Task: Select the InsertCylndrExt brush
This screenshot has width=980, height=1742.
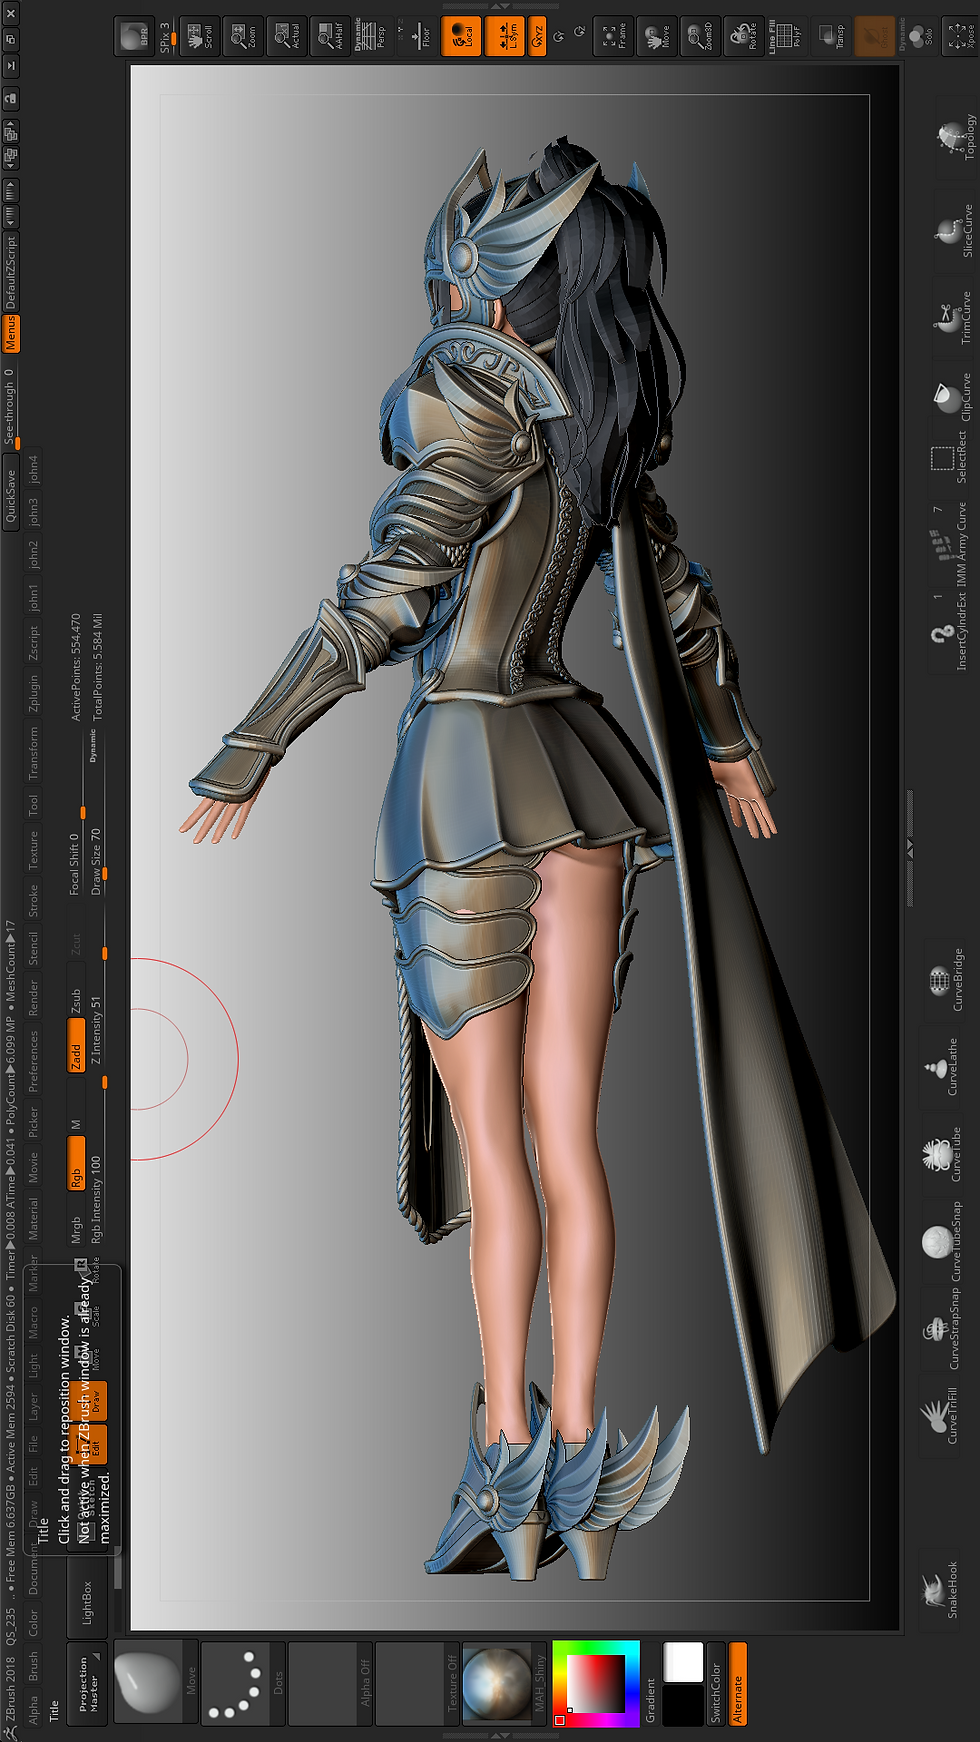Action: pos(948,633)
